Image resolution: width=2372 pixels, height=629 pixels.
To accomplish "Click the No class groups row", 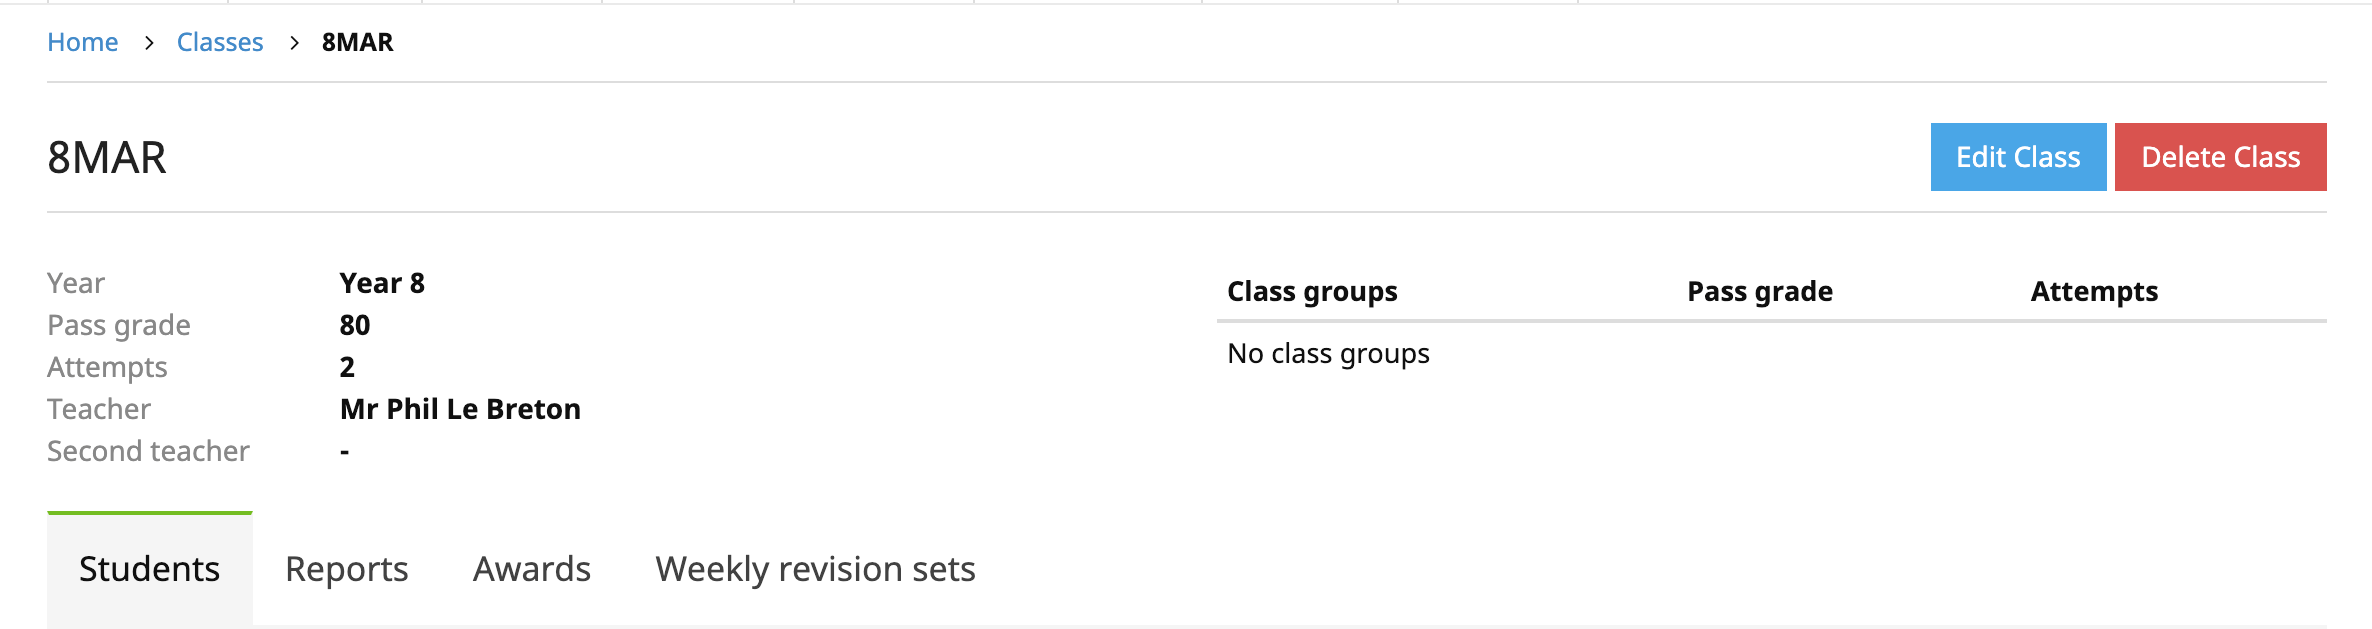I will click(1327, 352).
